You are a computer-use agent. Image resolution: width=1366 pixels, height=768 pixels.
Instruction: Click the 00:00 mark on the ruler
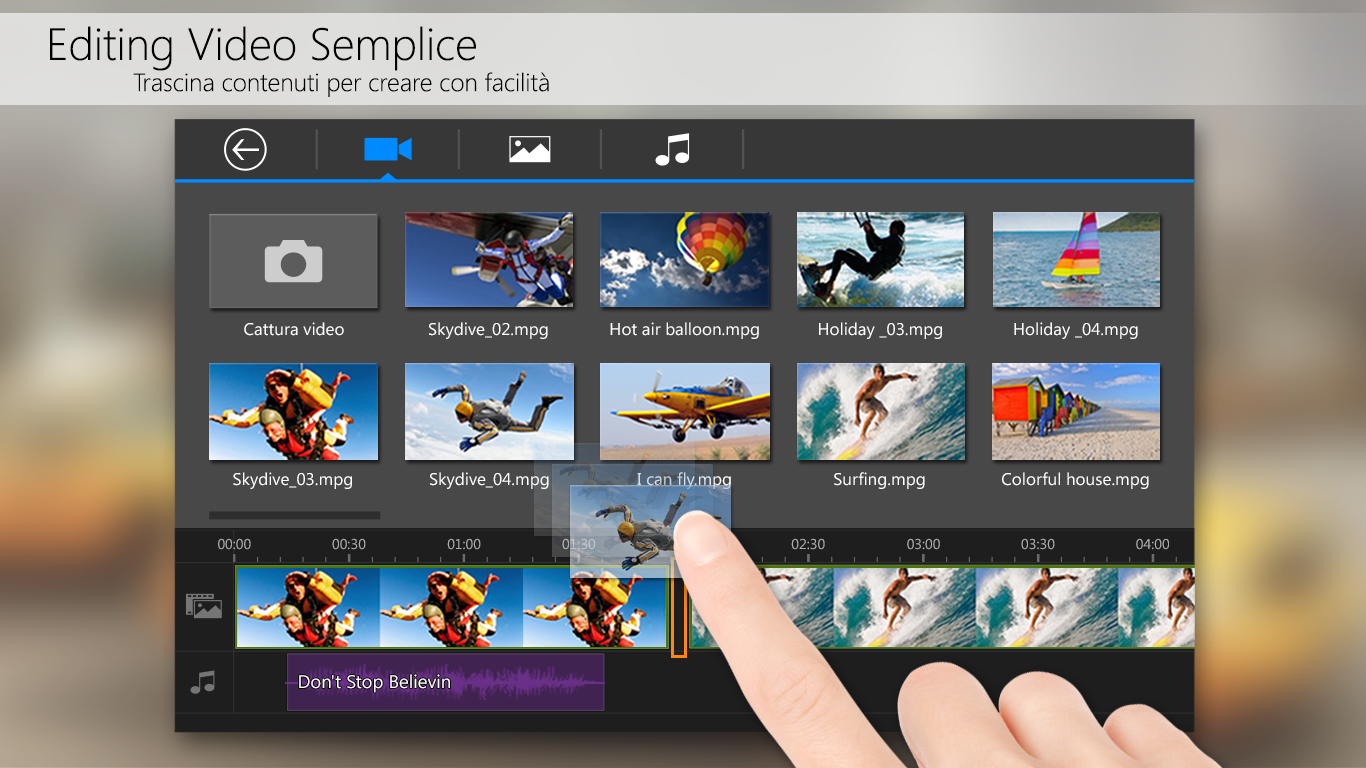[x=235, y=544]
